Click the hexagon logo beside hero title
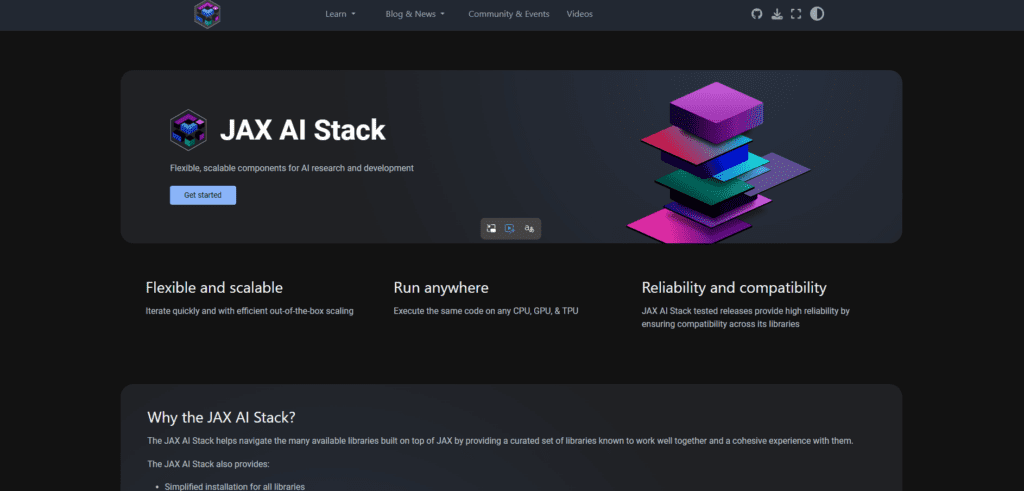Image resolution: width=1024 pixels, height=491 pixels. pos(188,130)
